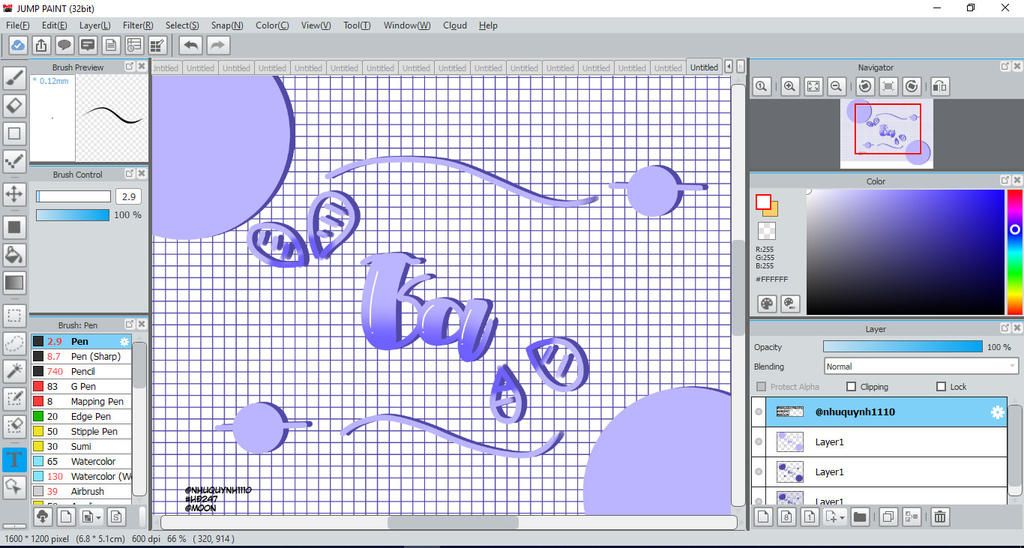Click the layer Opacity slider

(903, 347)
